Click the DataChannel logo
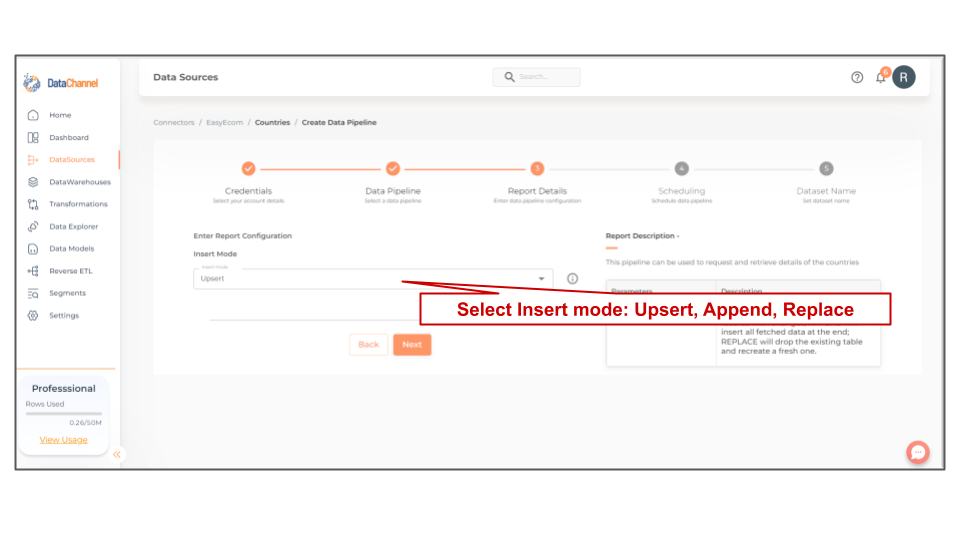This screenshot has height=540, width=960. 61,83
